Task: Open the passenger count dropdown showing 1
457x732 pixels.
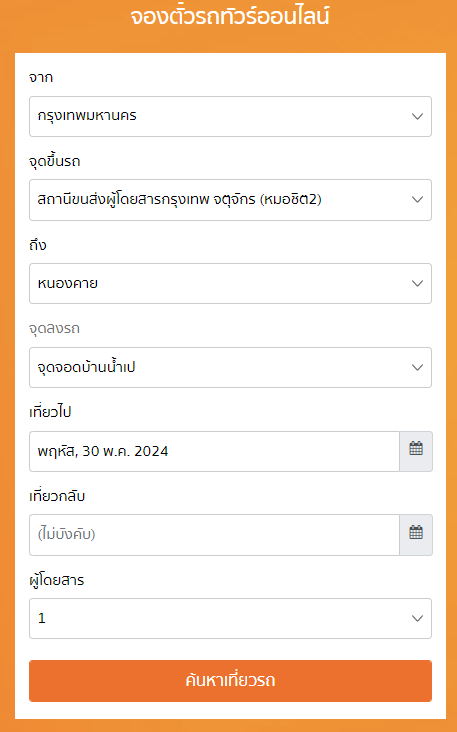Action: [230, 619]
